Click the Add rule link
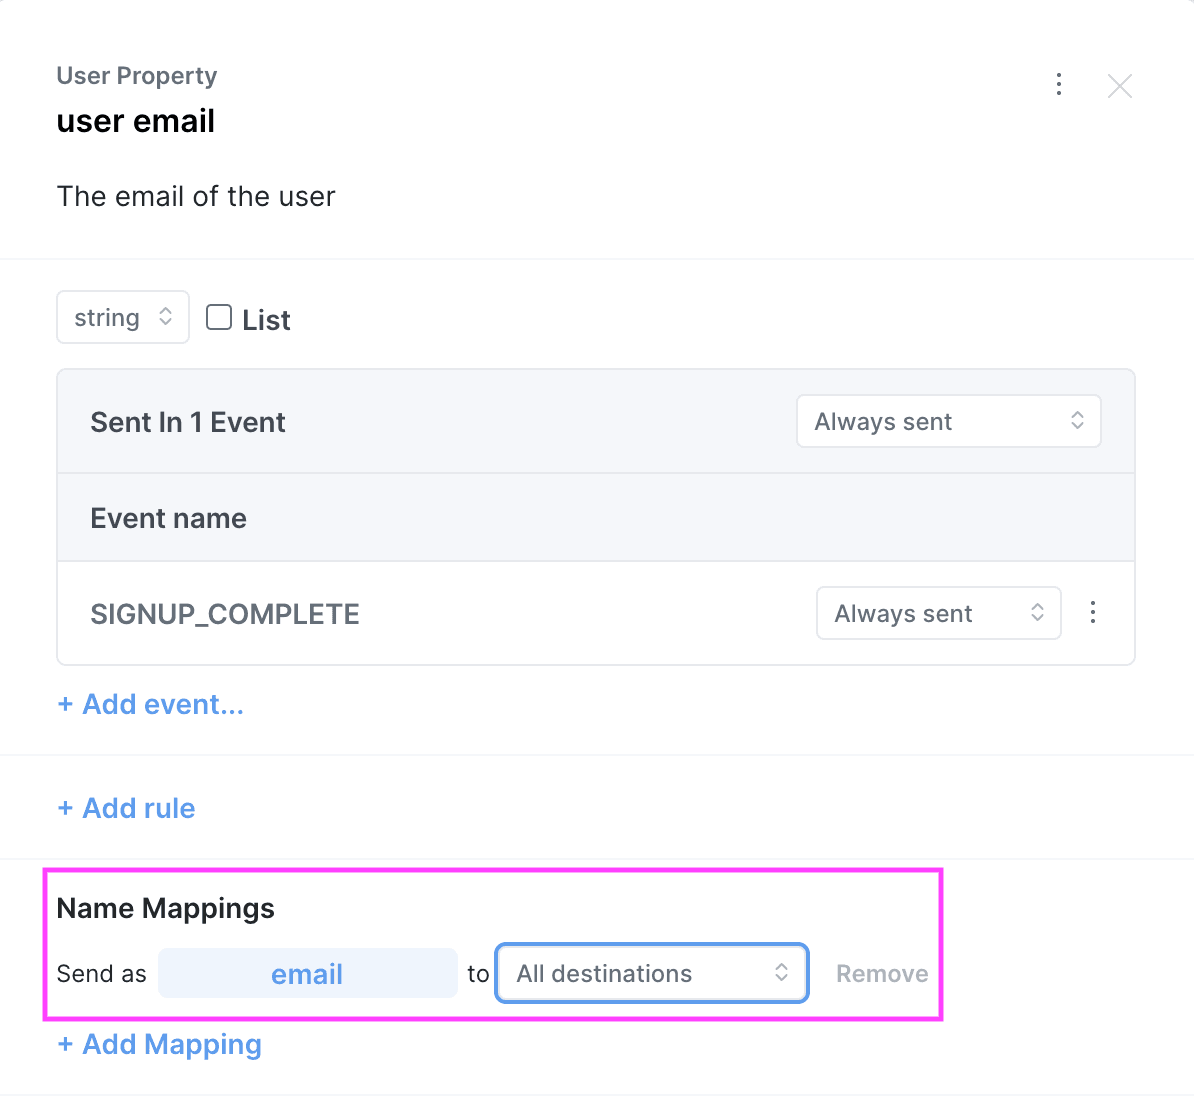Viewport: 1194px width, 1108px height. [x=126, y=808]
